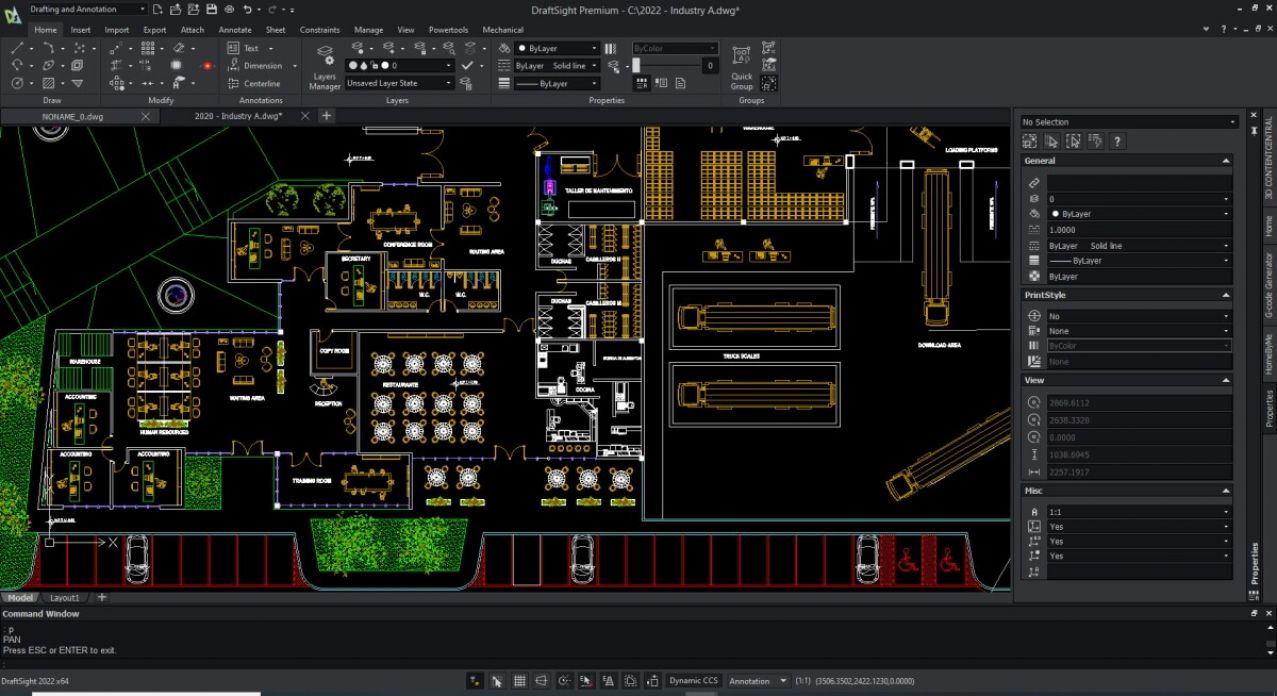Image resolution: width=1277 pixels, height=696 pixels.
Task: Open the current layer 0 dropdown in ribbon
Action: point(400,65)
